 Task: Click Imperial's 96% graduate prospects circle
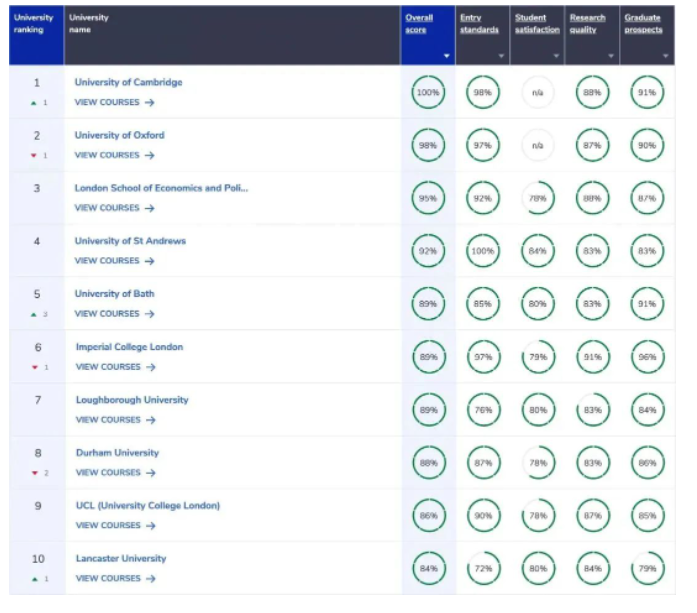pos(648,357)
